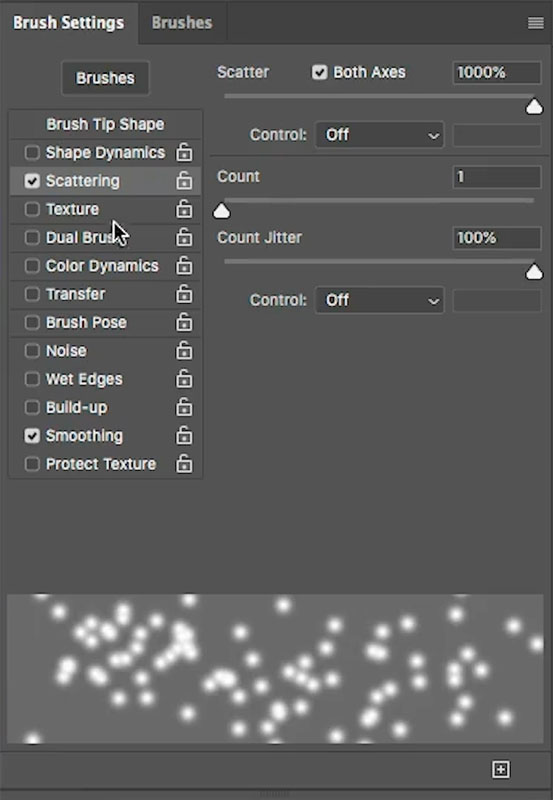Screen dimensions: 553x800
Task: Click the Scatter percentage input field
Action: pyautogui.click(x=496, y=72)
